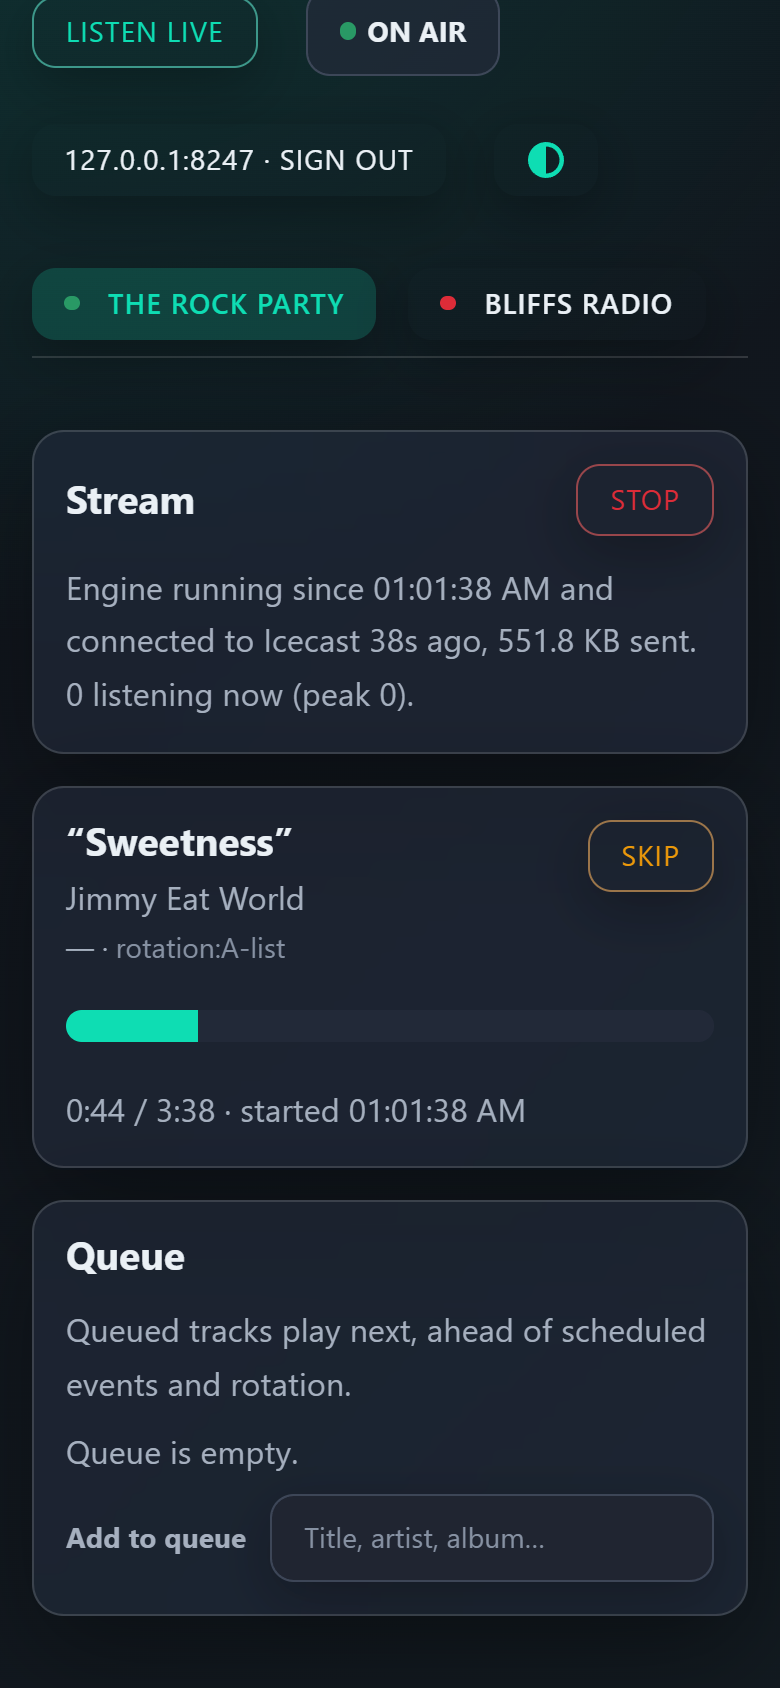Image resolution: width=780 pixels, height=1688 pixels.
Task: Click the red status dot on Bliffs Radio
Action: pos(448,303)
